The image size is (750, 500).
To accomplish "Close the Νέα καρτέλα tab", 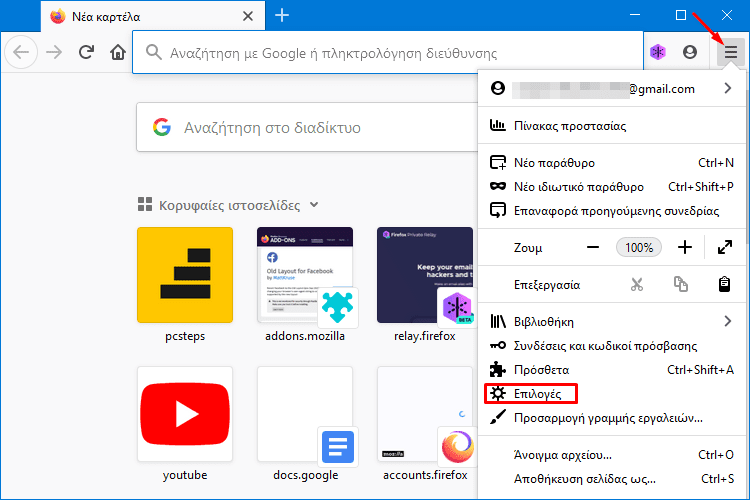I will [x=248, y=16].
